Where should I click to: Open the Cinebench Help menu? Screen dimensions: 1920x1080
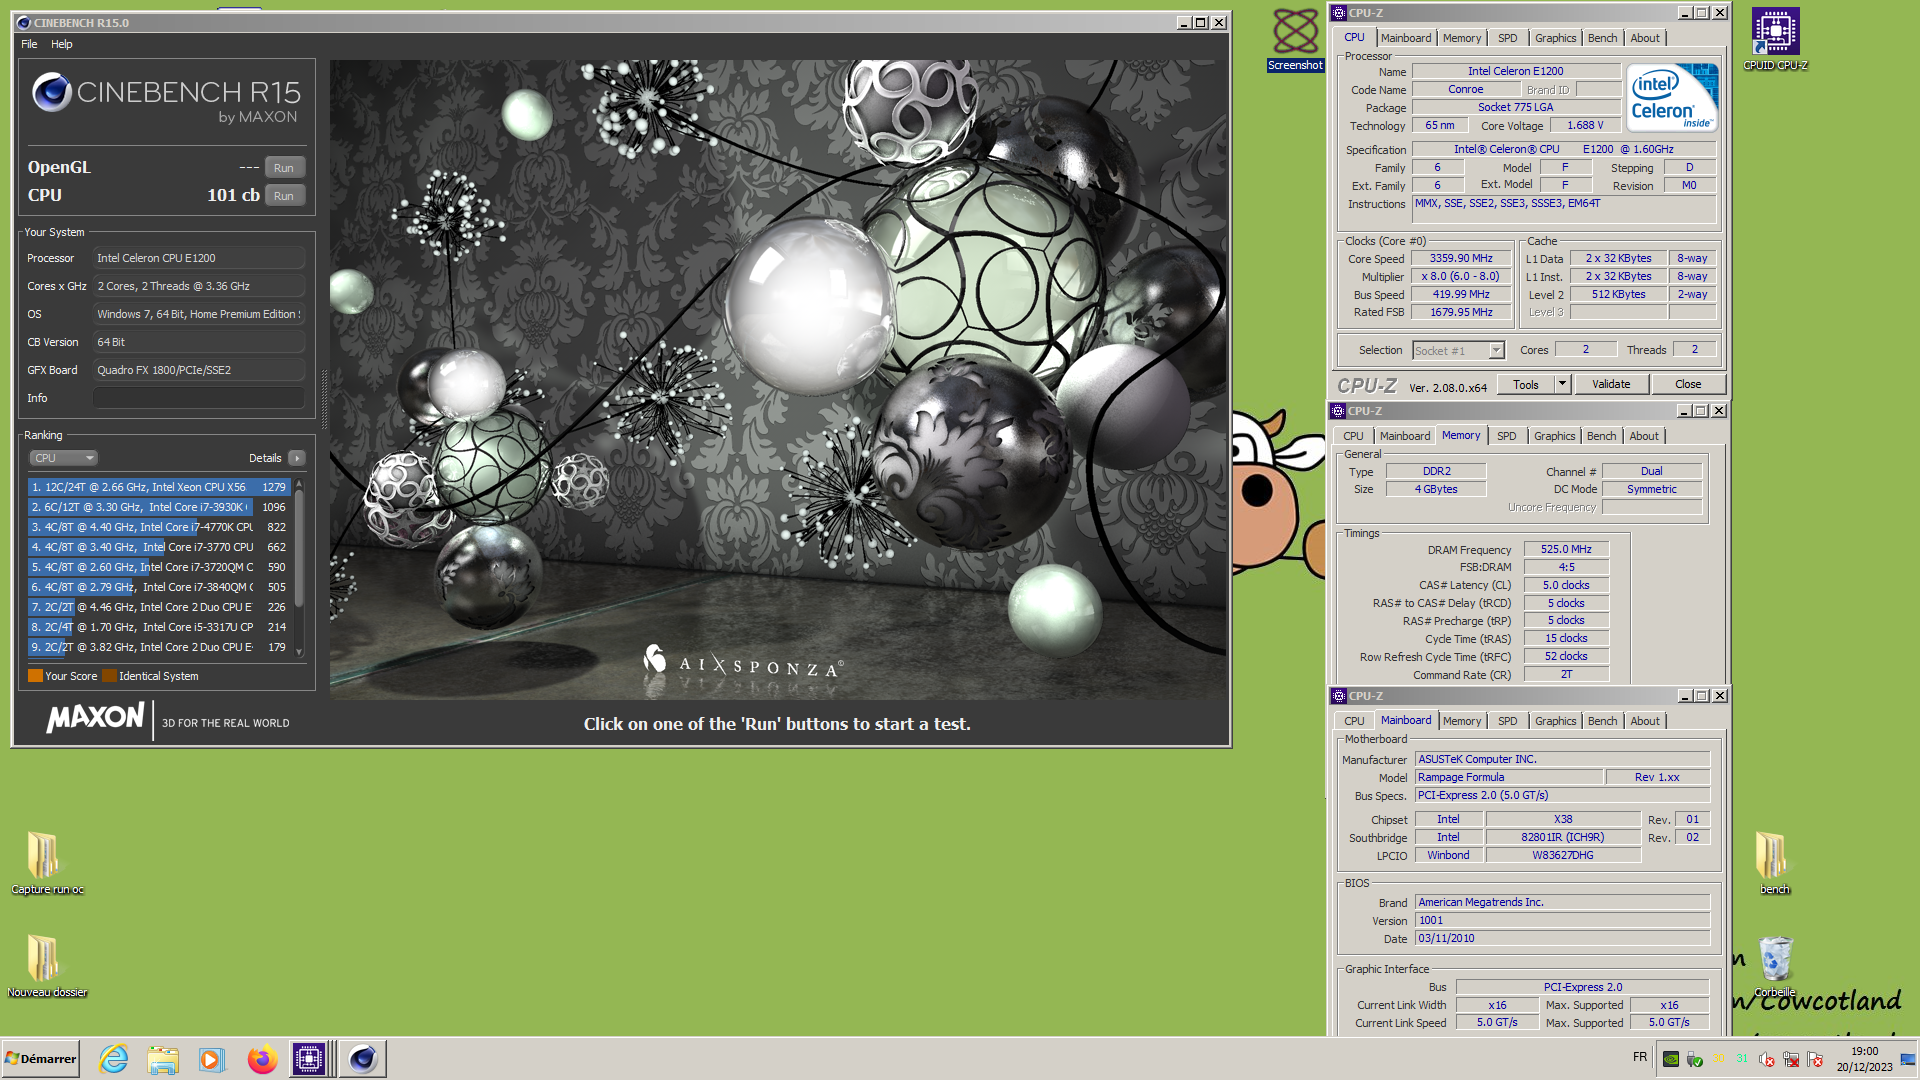pos(62,44)
